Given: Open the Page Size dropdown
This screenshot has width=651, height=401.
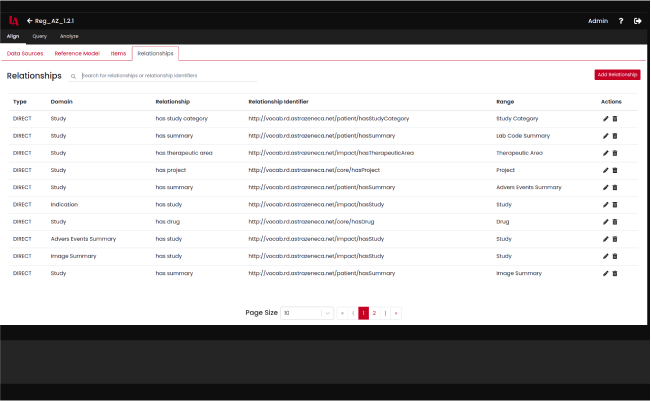Looking at the screenshot, I should point(307,313).
